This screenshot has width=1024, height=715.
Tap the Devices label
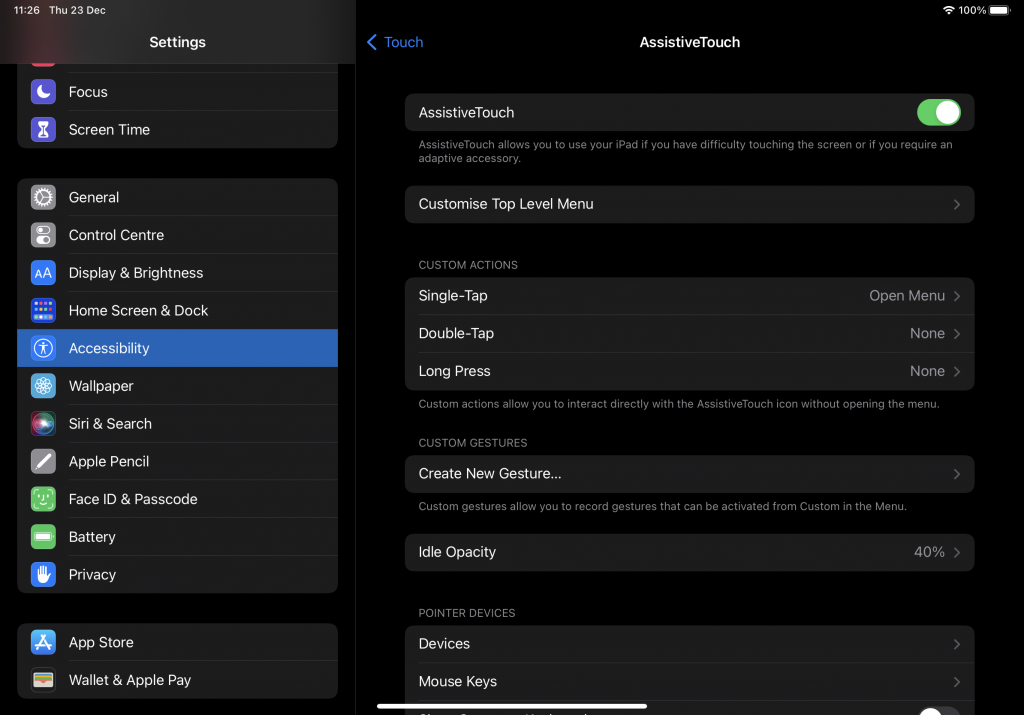click(x=444, y=644)
